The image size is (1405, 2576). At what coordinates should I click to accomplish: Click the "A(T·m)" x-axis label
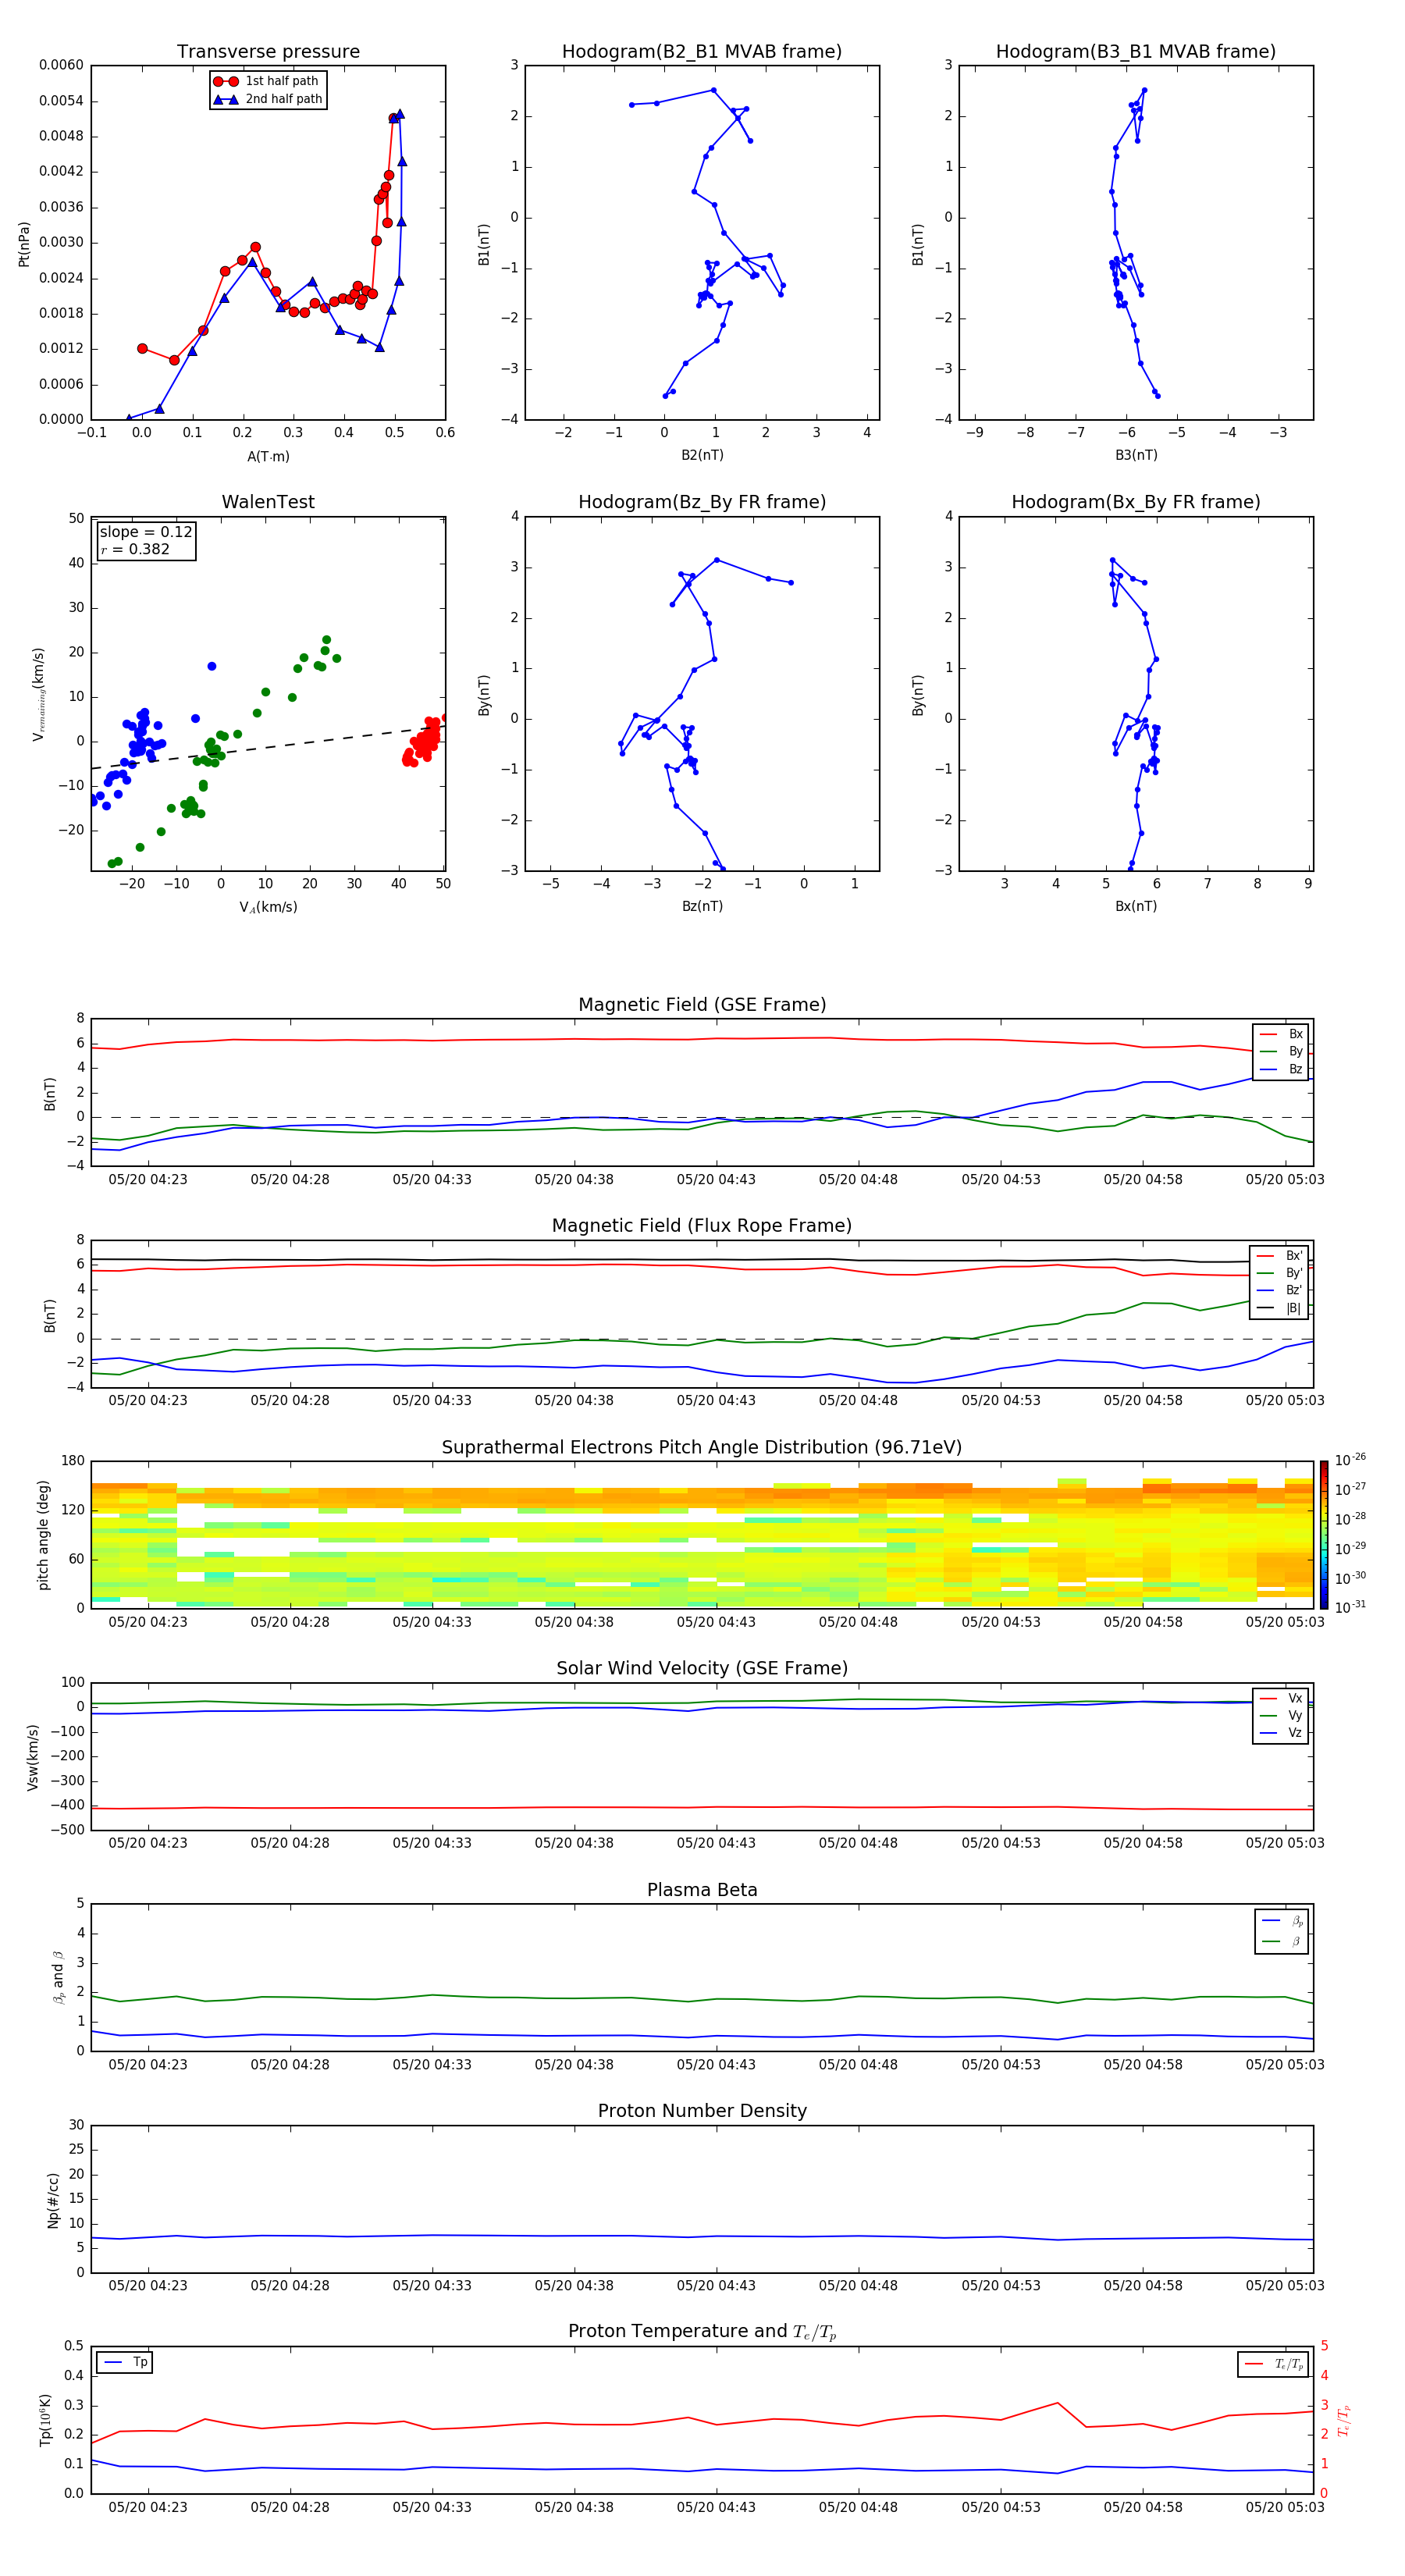[x=268, y=456]
